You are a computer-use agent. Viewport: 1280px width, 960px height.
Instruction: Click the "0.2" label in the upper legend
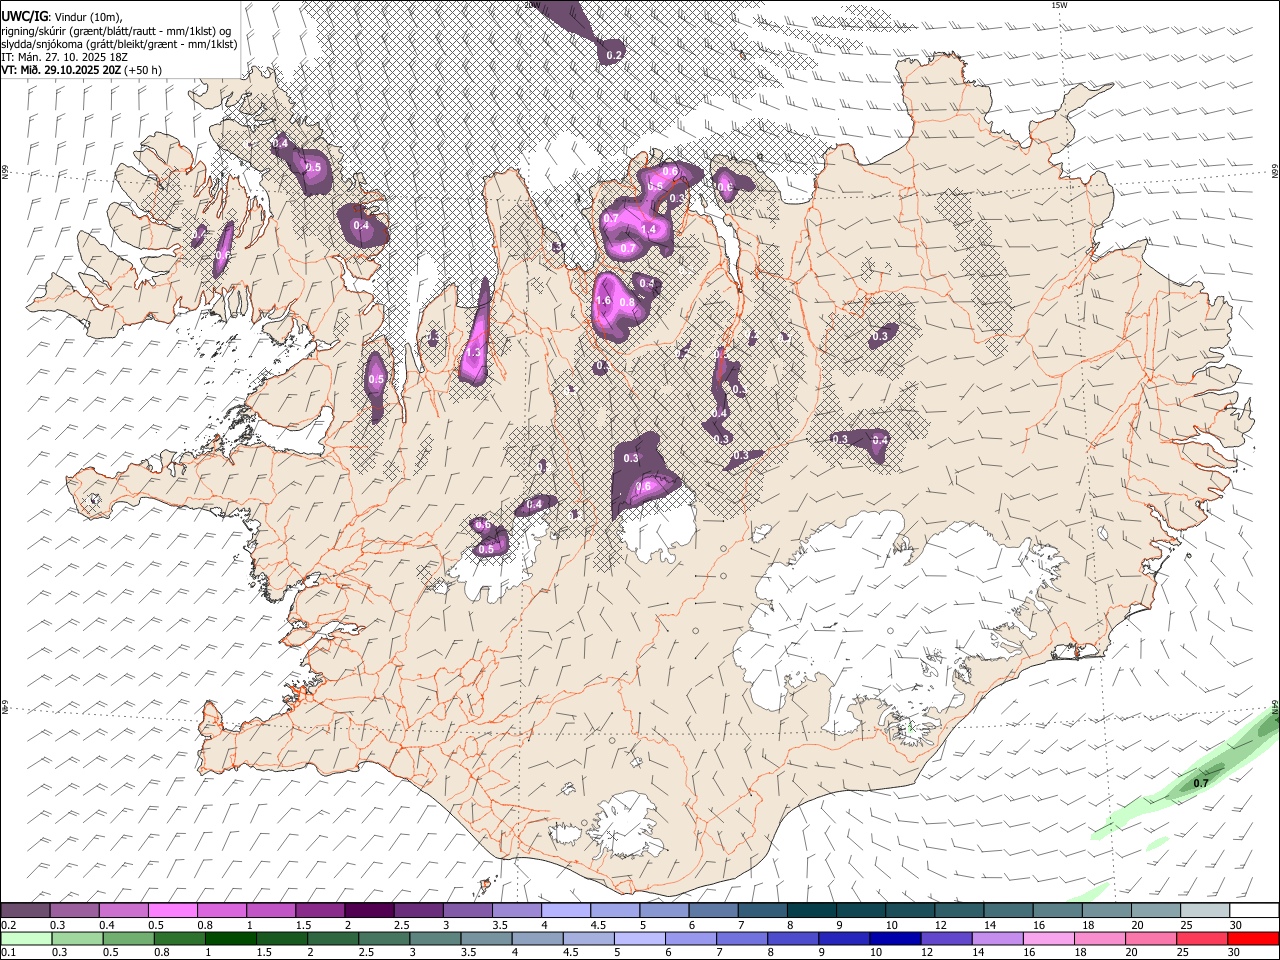(x=8, y=925)
